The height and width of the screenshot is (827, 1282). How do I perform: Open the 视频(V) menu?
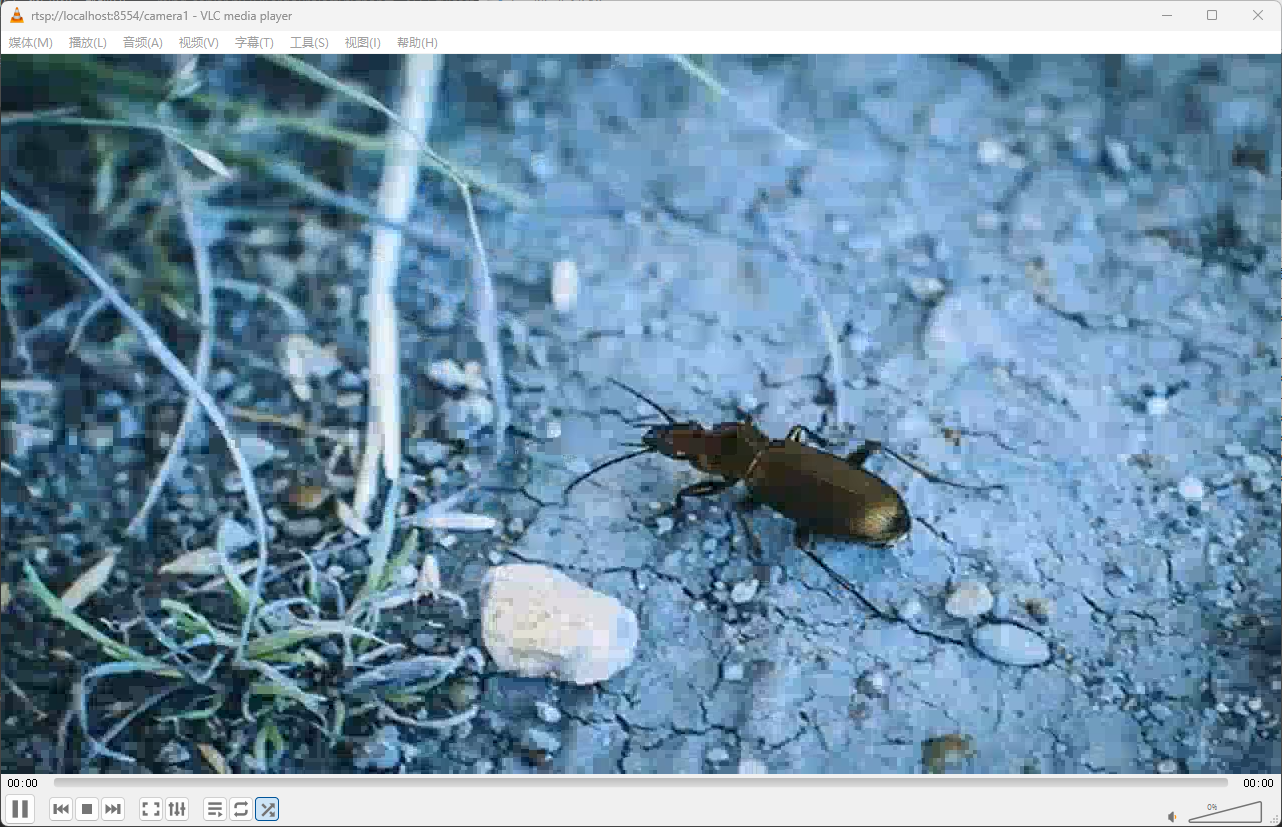coord(199,42)
